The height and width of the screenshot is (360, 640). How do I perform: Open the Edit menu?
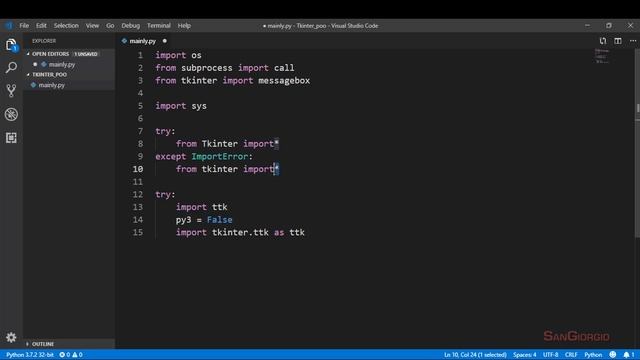tap(41, 25)
